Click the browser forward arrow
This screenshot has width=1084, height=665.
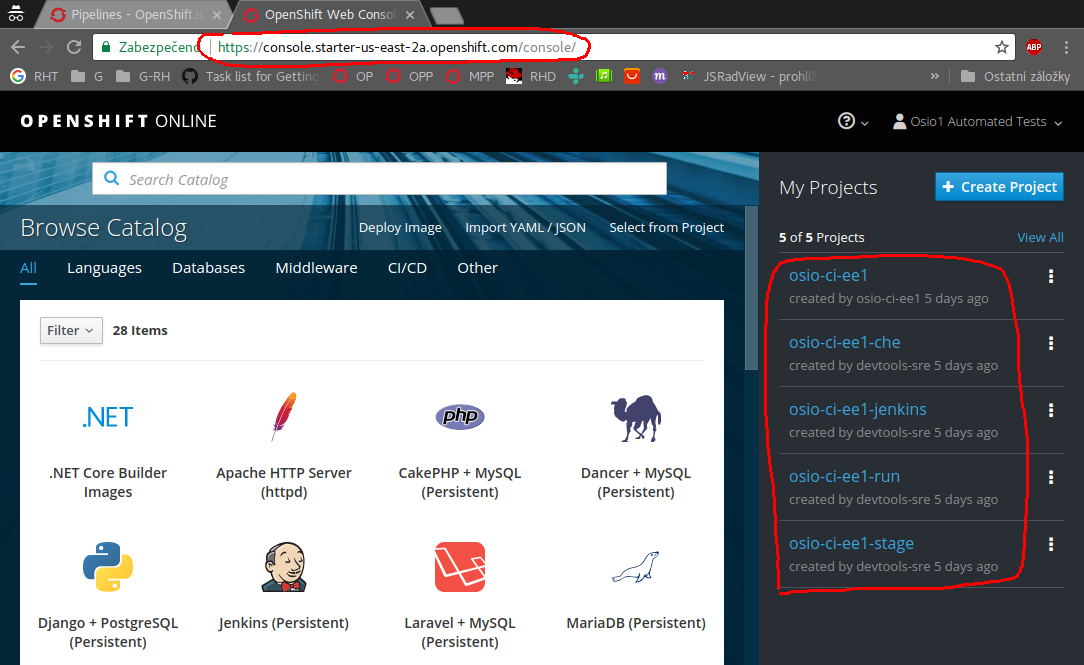(46, 47)
